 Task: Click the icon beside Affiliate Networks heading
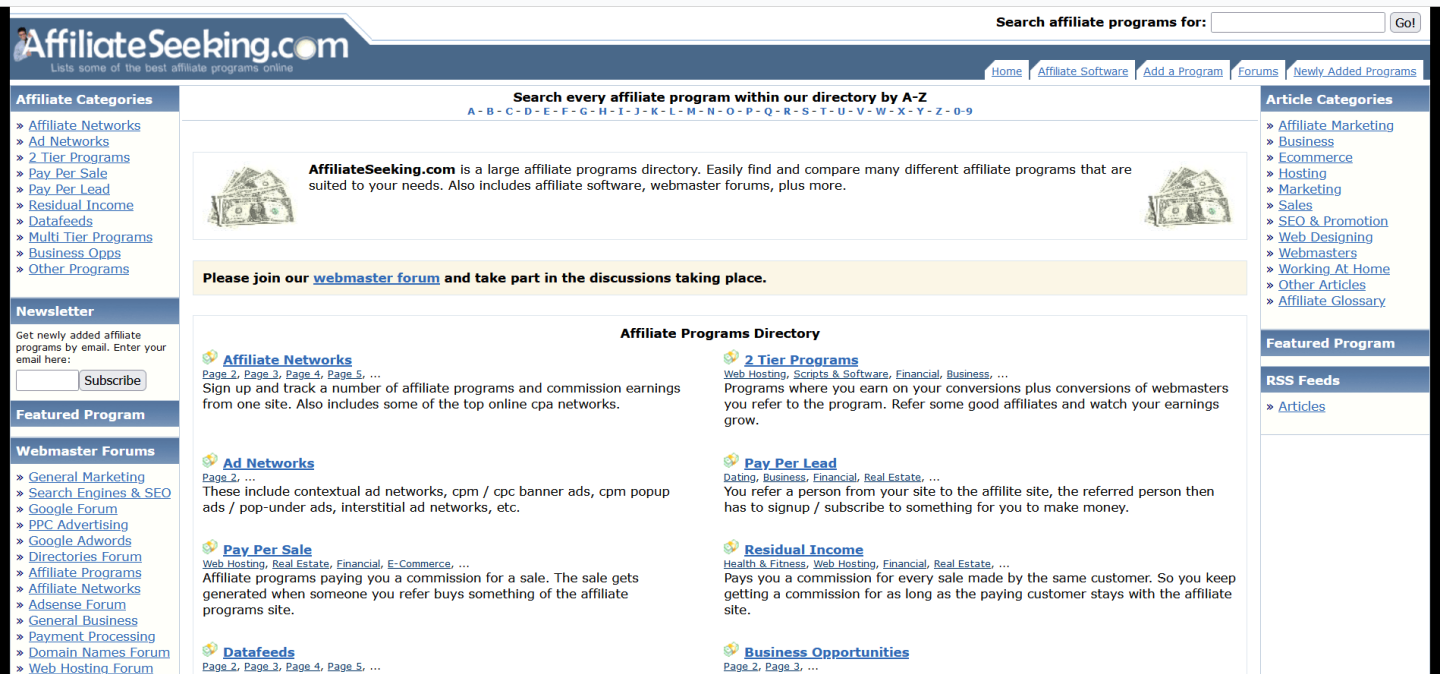coord(210,358)
